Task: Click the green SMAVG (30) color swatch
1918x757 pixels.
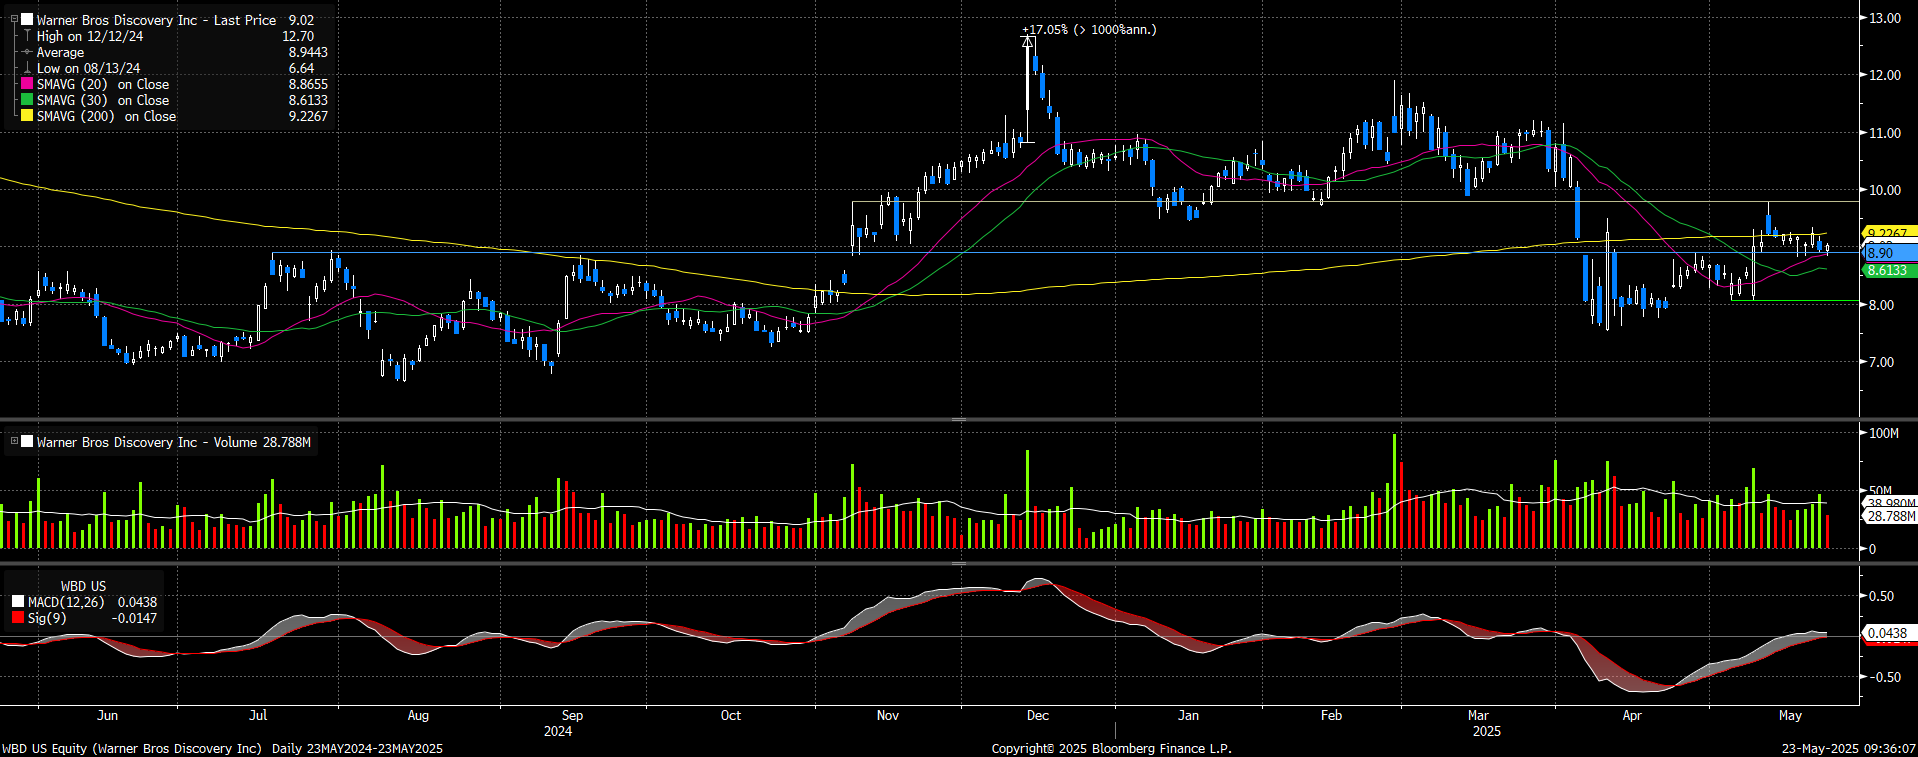Action: click(x=27, y=100)
